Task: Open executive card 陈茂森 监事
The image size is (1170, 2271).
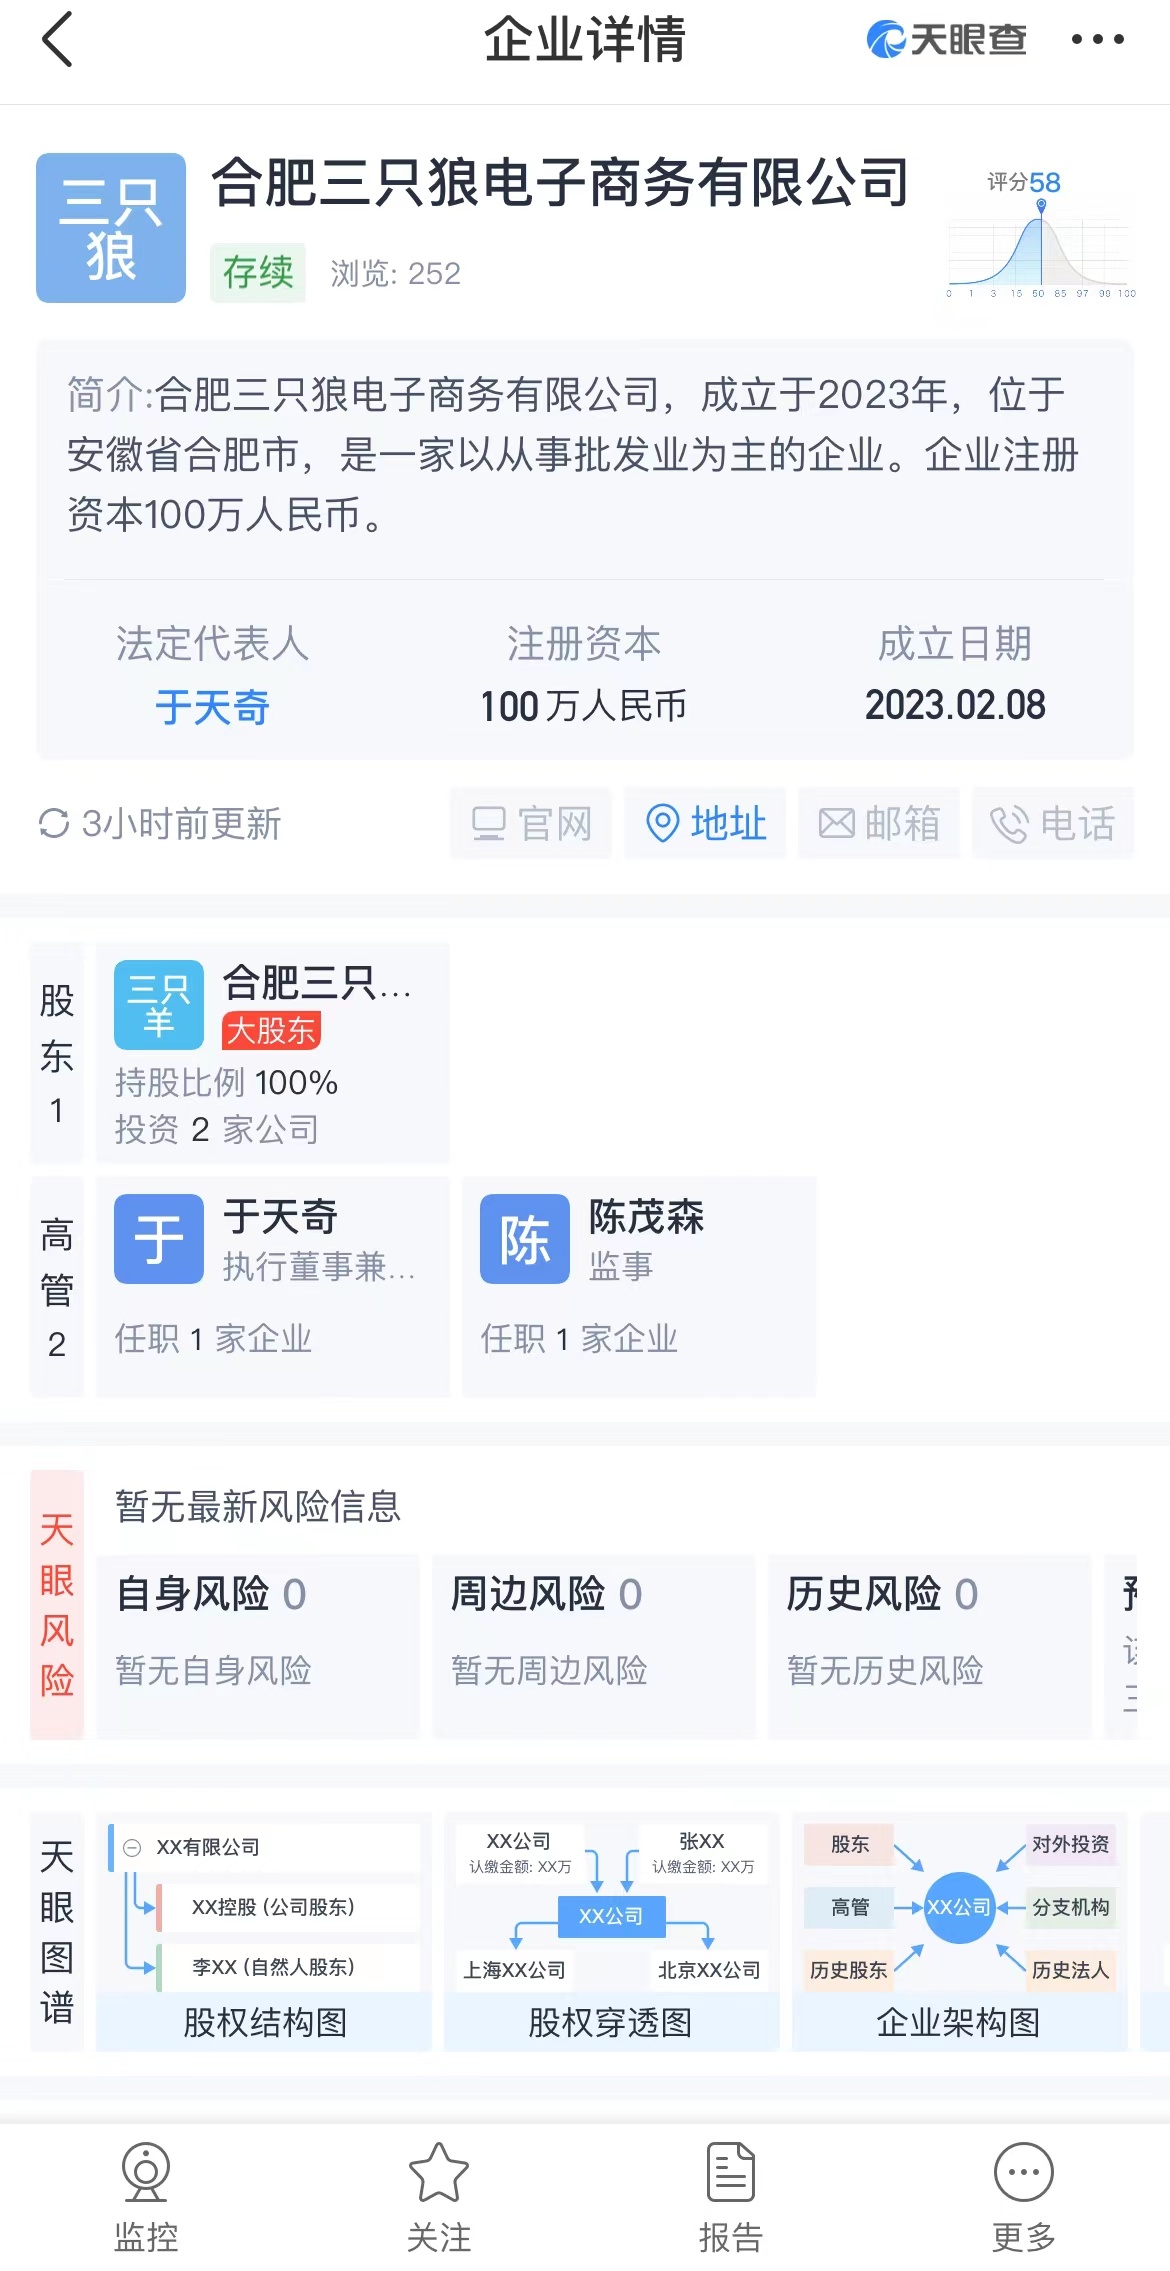Action: coord(638,1286)
